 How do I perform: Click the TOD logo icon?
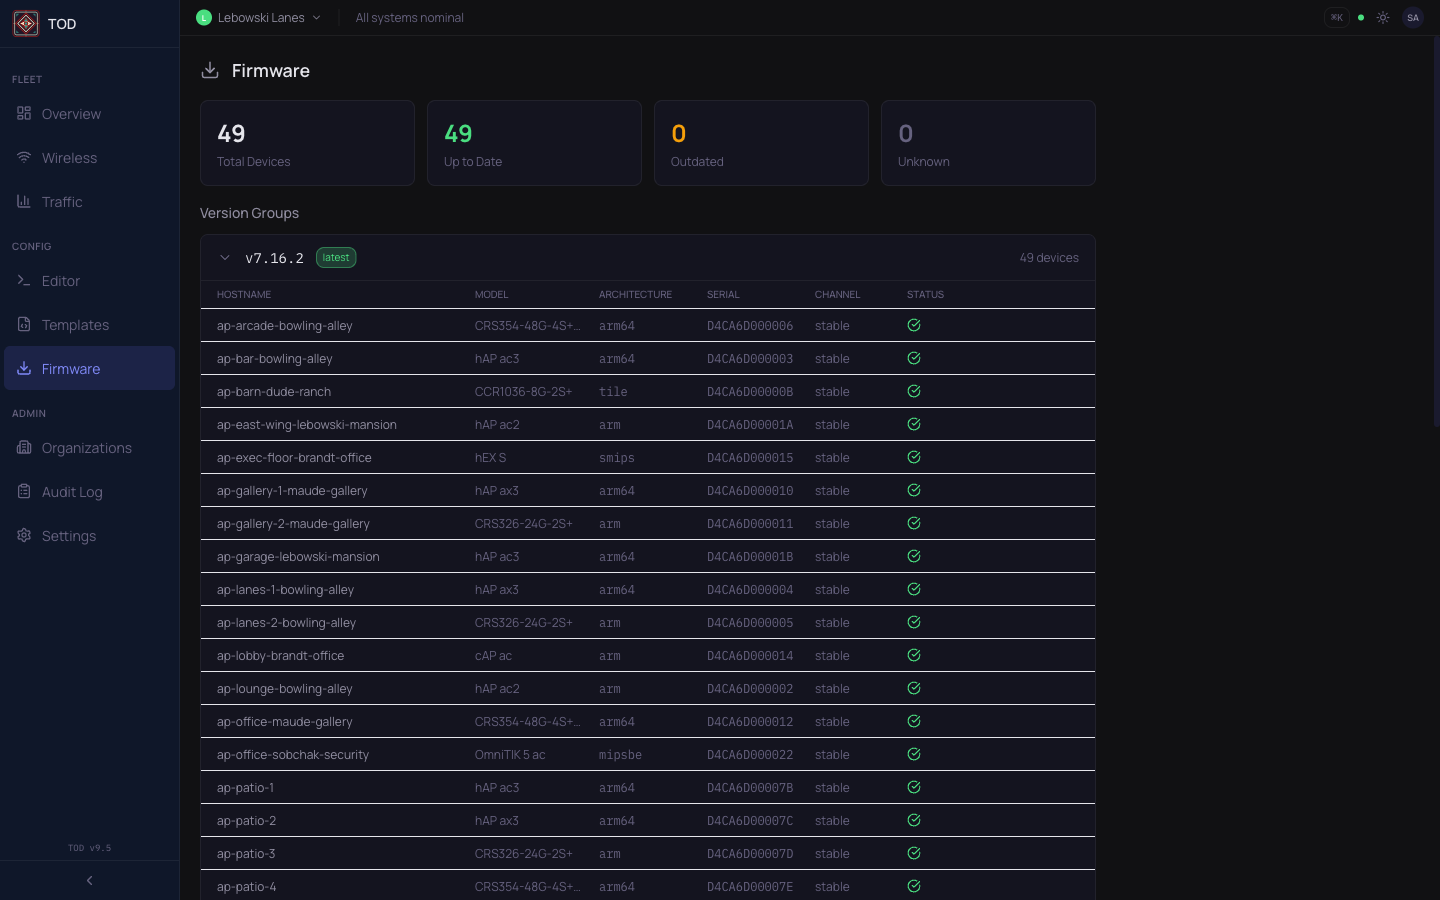pos(26,23)
